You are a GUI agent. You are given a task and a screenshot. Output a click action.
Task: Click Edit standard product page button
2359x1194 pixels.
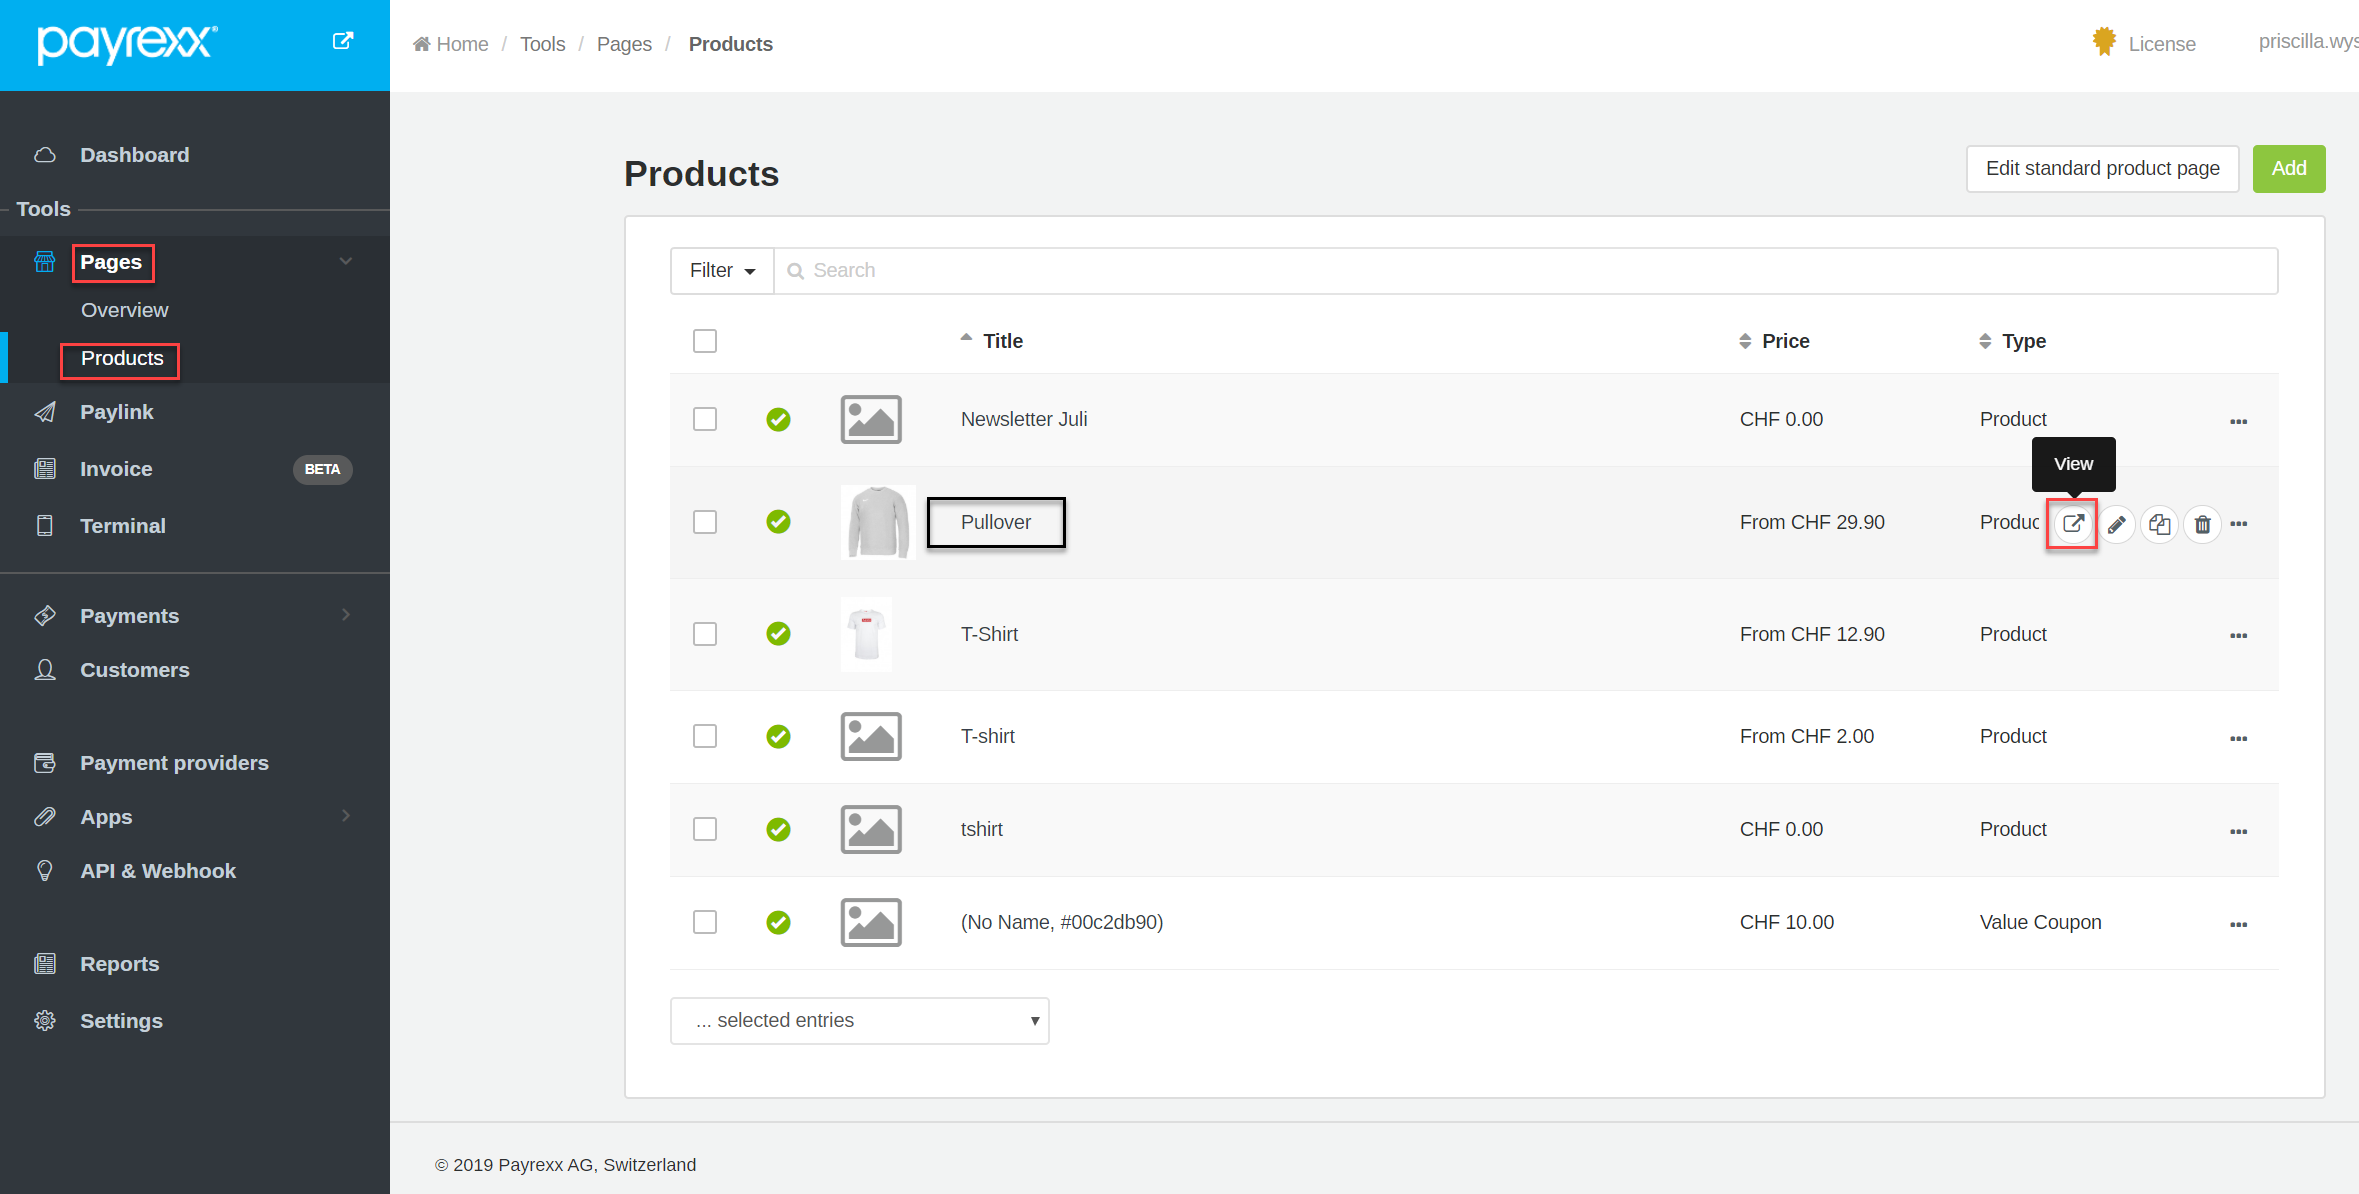(2102, 168)
